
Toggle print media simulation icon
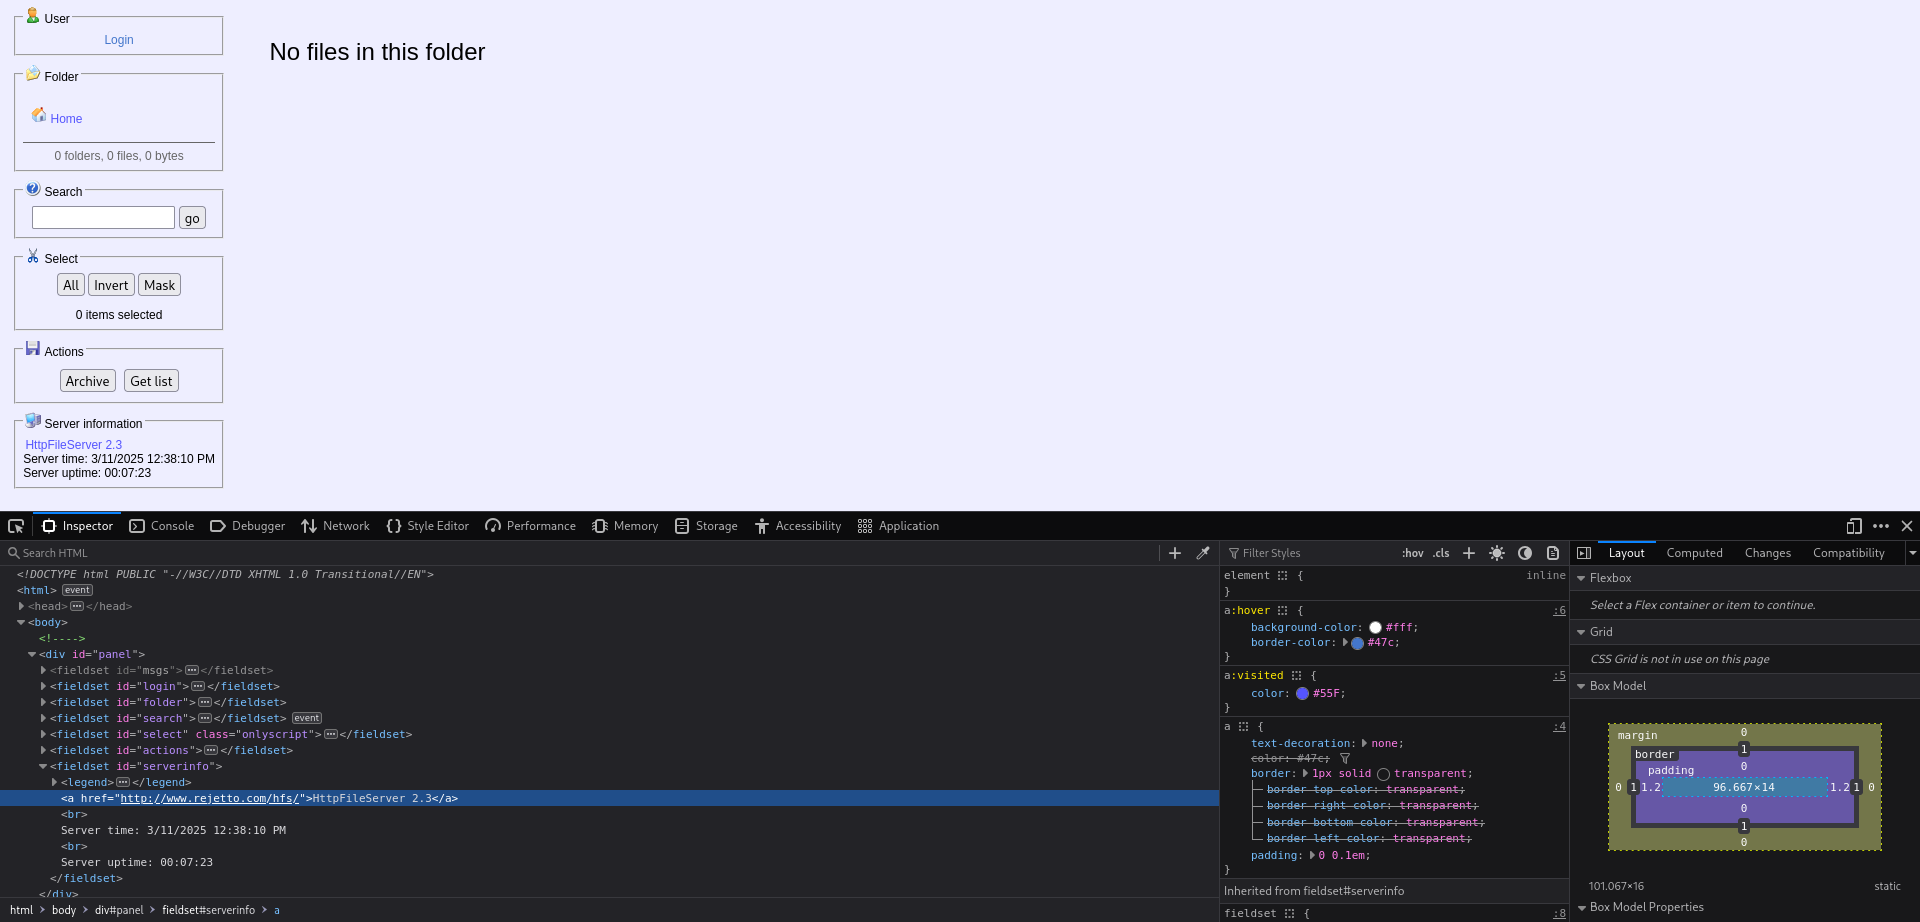1553,553
